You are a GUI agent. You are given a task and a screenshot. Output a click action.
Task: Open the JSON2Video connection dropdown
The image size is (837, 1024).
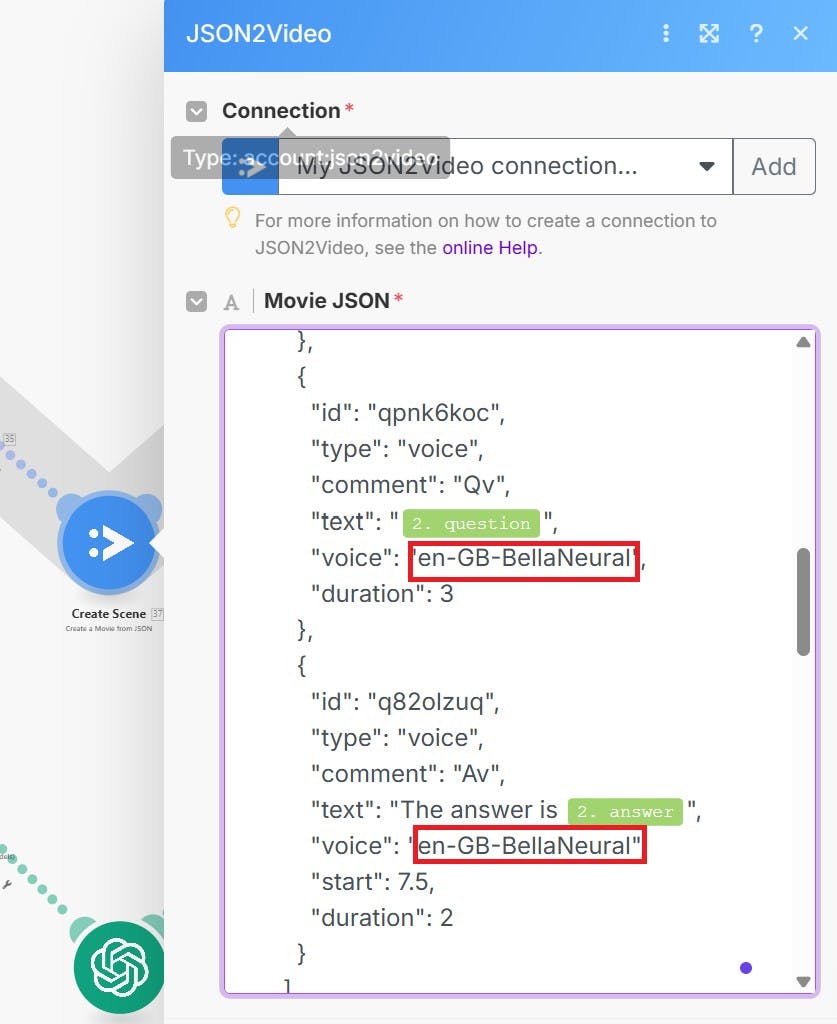[x=706, y=166]
